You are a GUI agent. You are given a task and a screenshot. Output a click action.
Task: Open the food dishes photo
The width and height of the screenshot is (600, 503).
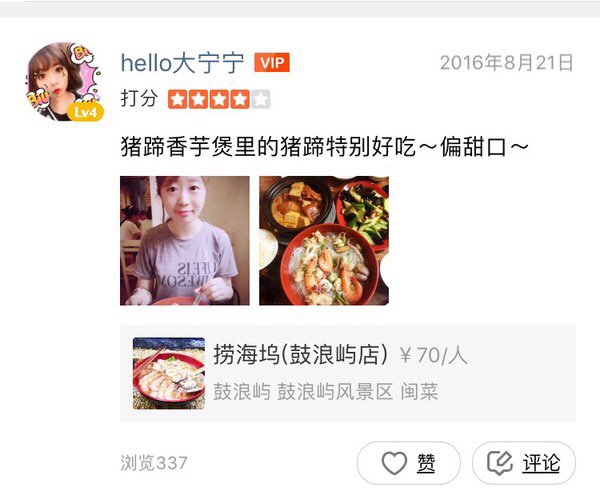pos(324,241)
